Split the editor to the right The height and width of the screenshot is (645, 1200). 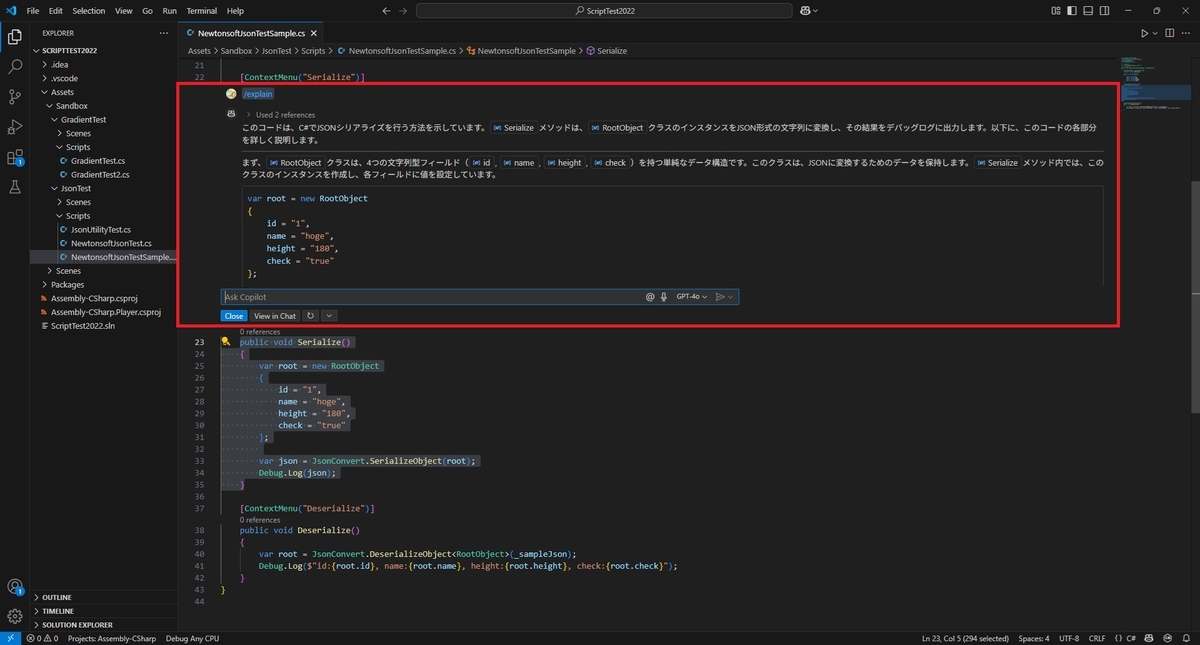(1171, 33)
